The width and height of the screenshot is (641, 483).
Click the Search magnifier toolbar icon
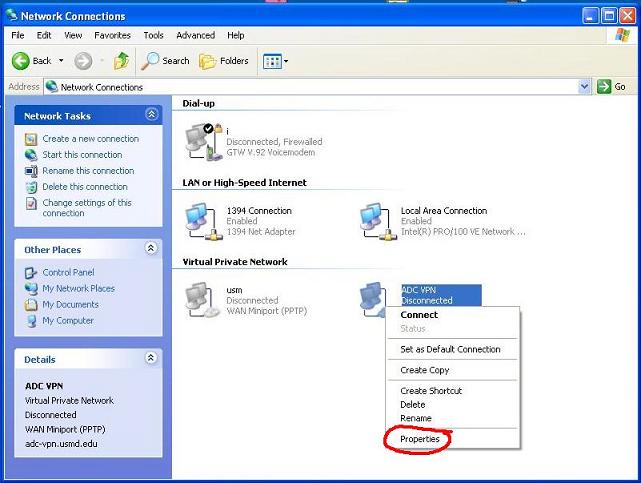tap(150, 61)
